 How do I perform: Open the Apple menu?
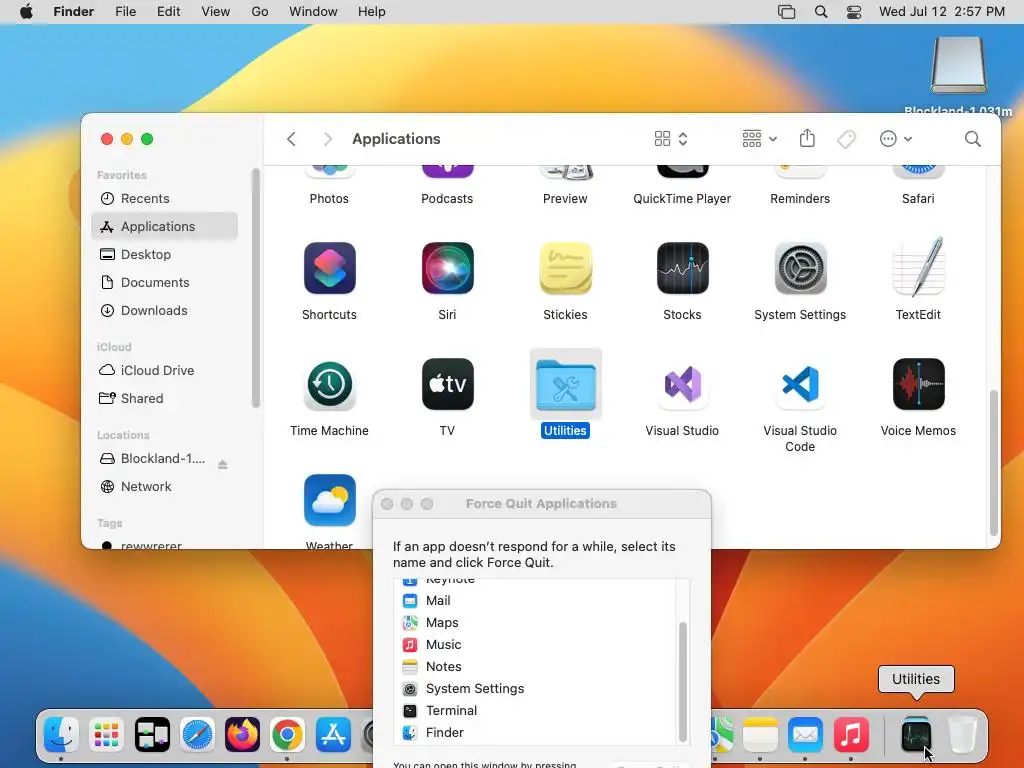point(26,12)
